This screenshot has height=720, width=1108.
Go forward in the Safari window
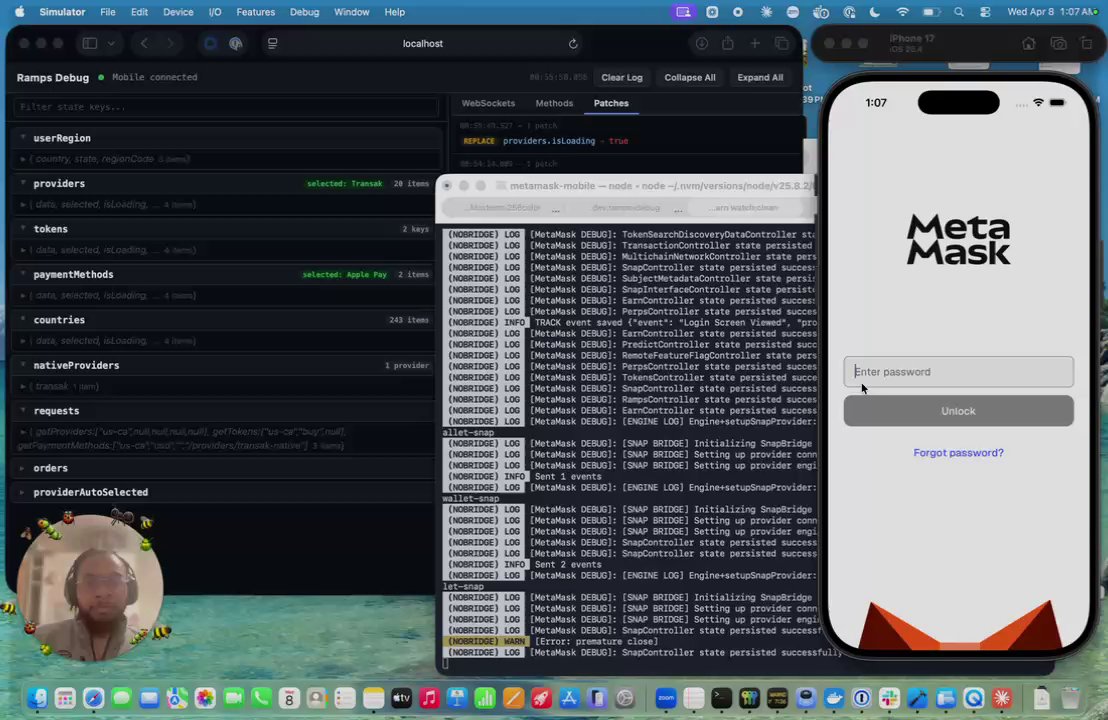pyautogui.click(x=170, y=43)
